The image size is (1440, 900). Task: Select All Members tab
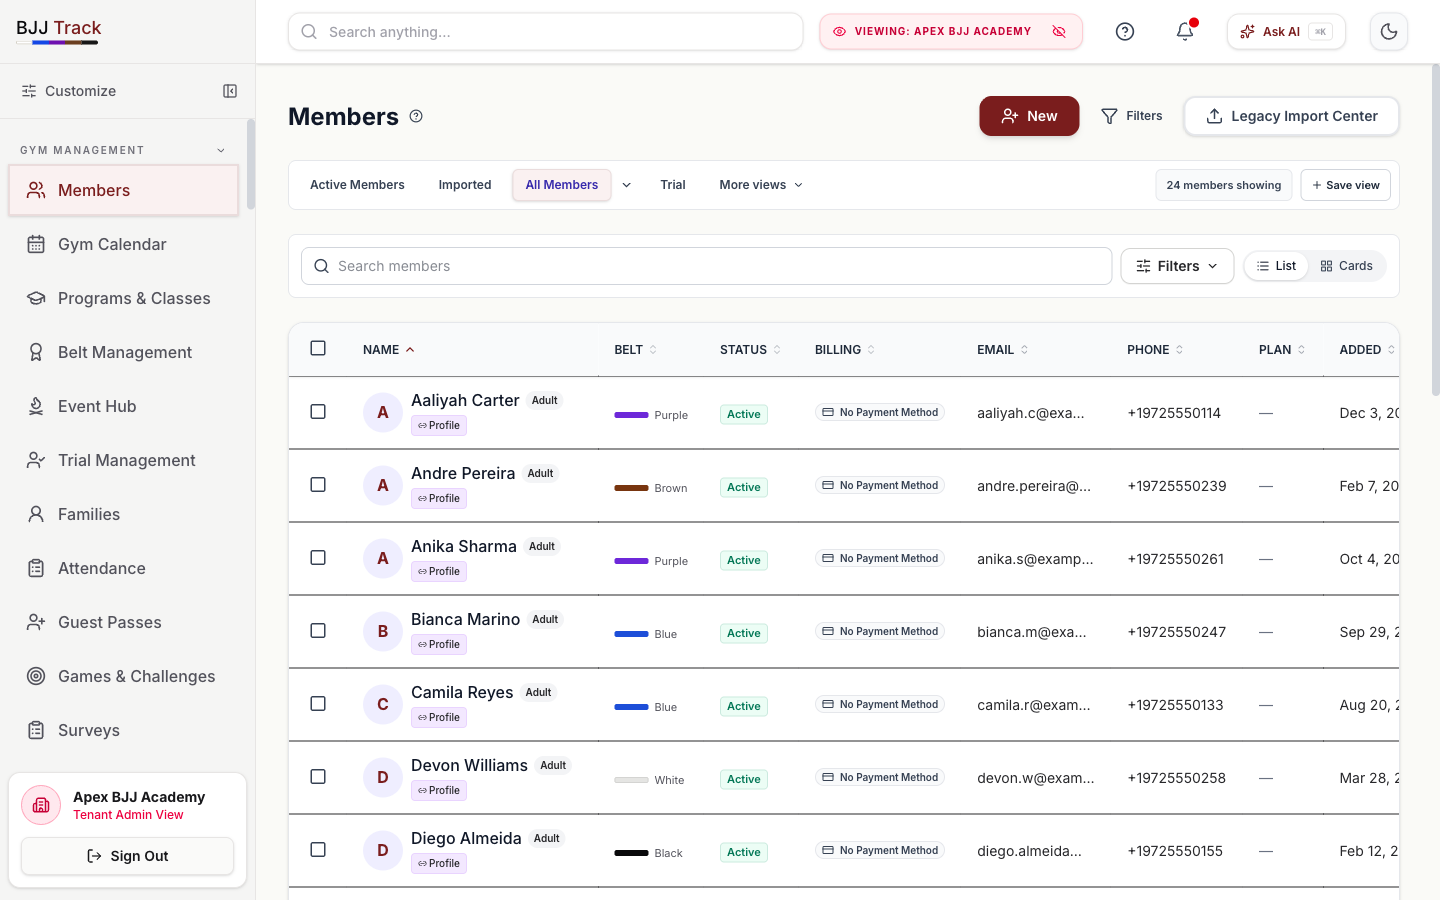pyautogui.click(x=562, y=185)
